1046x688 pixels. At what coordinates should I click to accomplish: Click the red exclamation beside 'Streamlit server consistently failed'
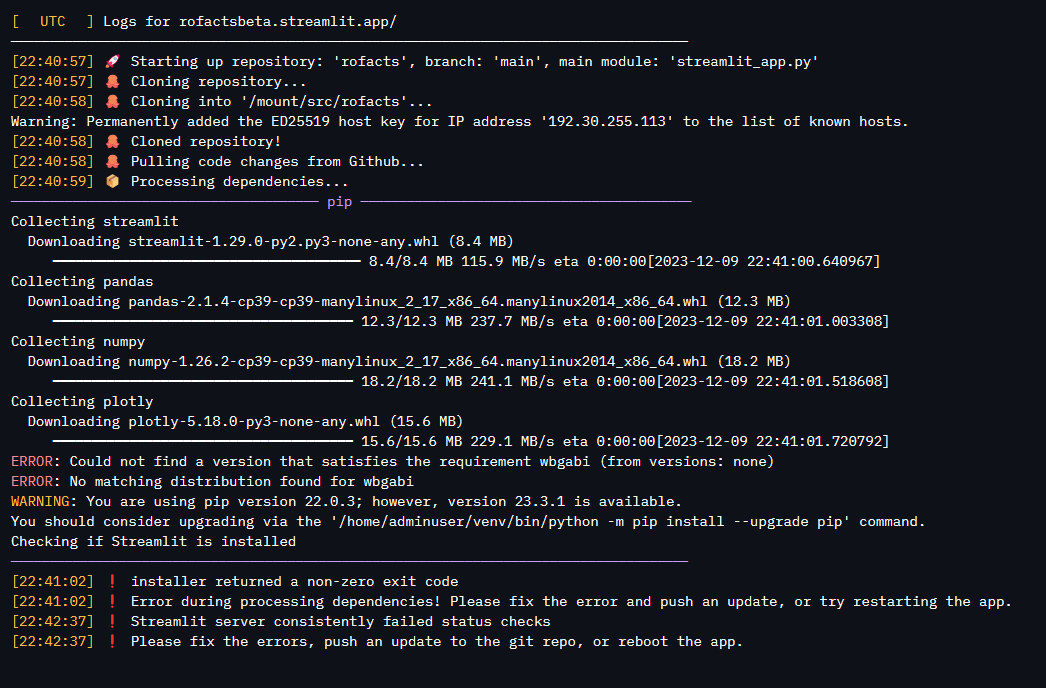[x=112, y=622]
